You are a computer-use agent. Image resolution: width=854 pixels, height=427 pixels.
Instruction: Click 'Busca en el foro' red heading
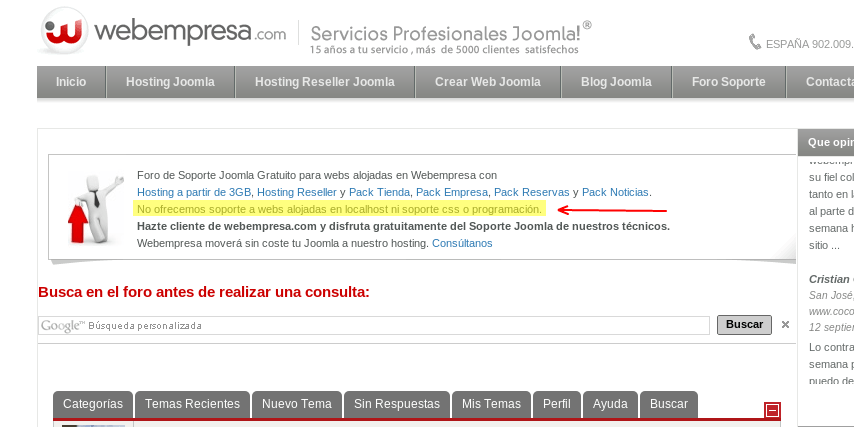pyautogui.click(x=204, y=292)
